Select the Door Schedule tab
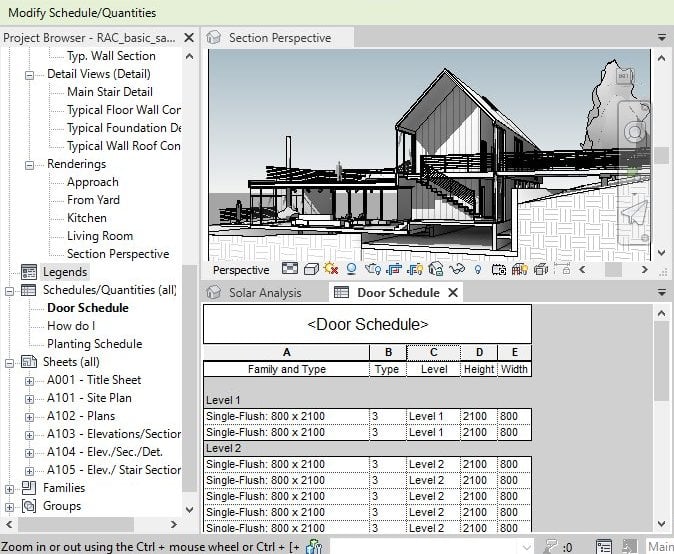The height and width of the screenshot is (554, 674). point(398,293)
